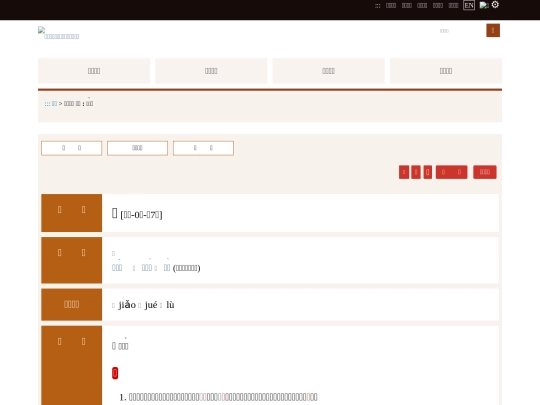The height and width of the screenshot is (405, 540).
Task: Click the first blue zhuyin pronunciation link
Action: (117, 268)
